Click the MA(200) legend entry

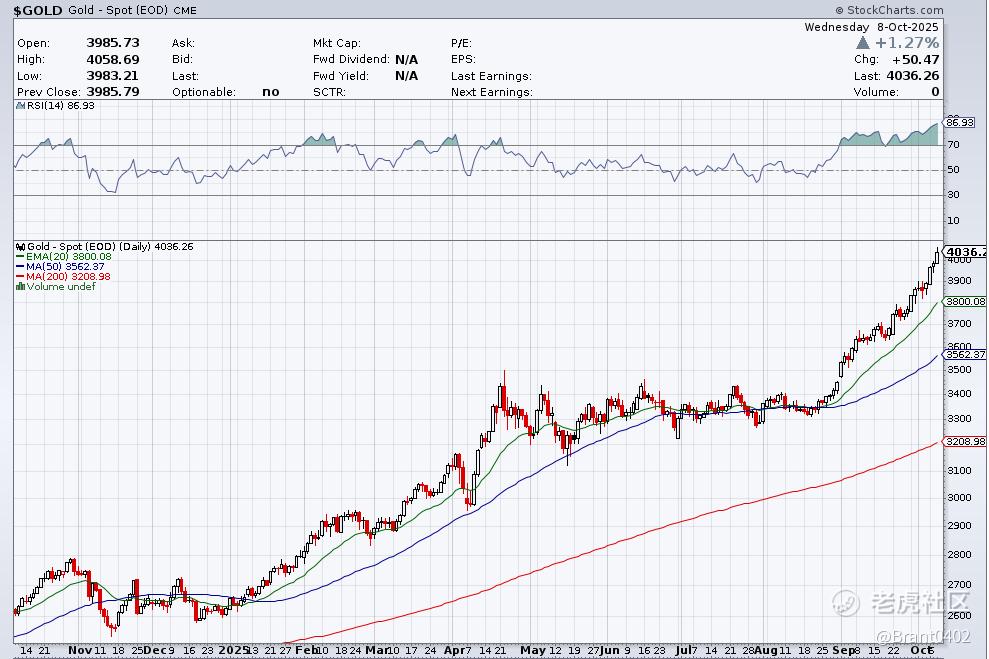[68, 277]
